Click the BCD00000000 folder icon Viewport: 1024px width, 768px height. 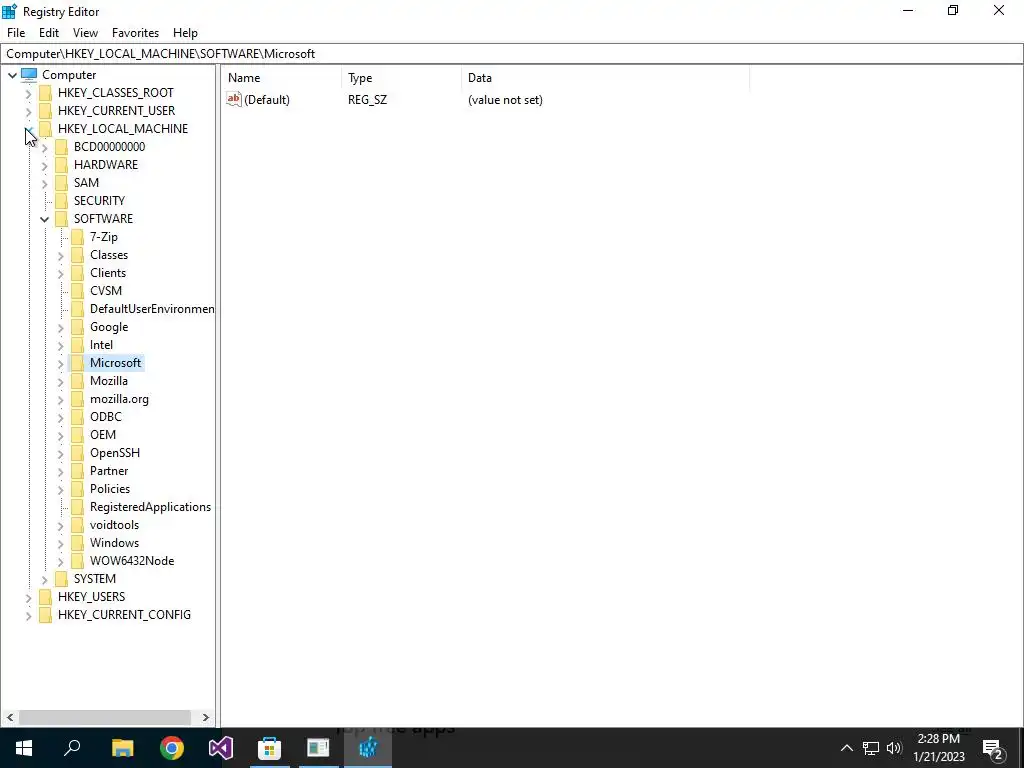pos(61,147)
